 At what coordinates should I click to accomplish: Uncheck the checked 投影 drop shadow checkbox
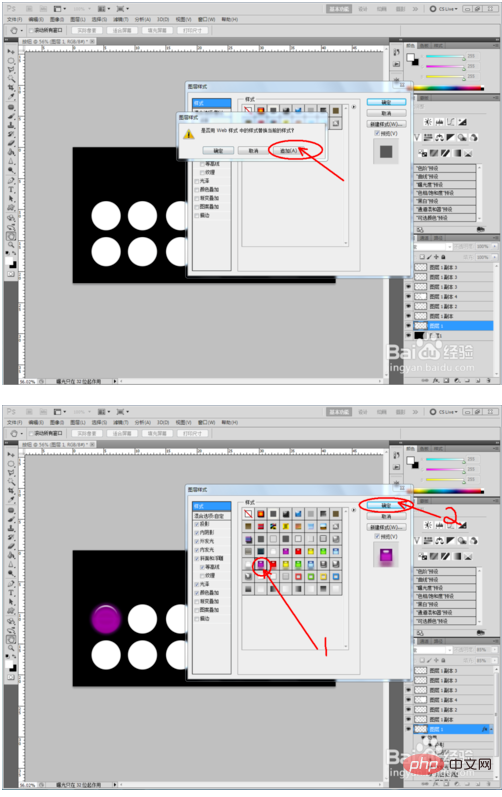click(x=197, y=524)
